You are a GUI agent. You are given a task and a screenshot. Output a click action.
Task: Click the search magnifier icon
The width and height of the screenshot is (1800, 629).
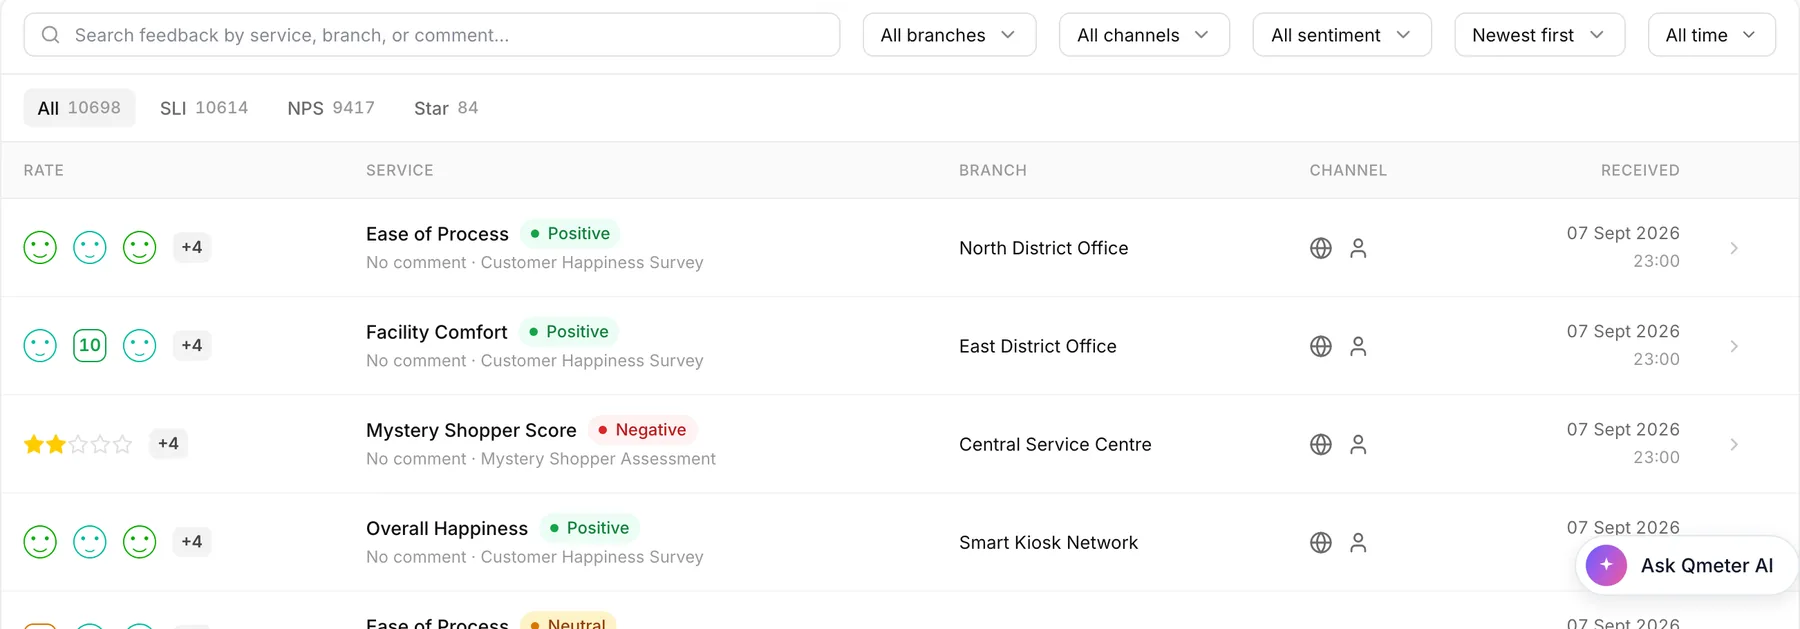click(50, 35)
